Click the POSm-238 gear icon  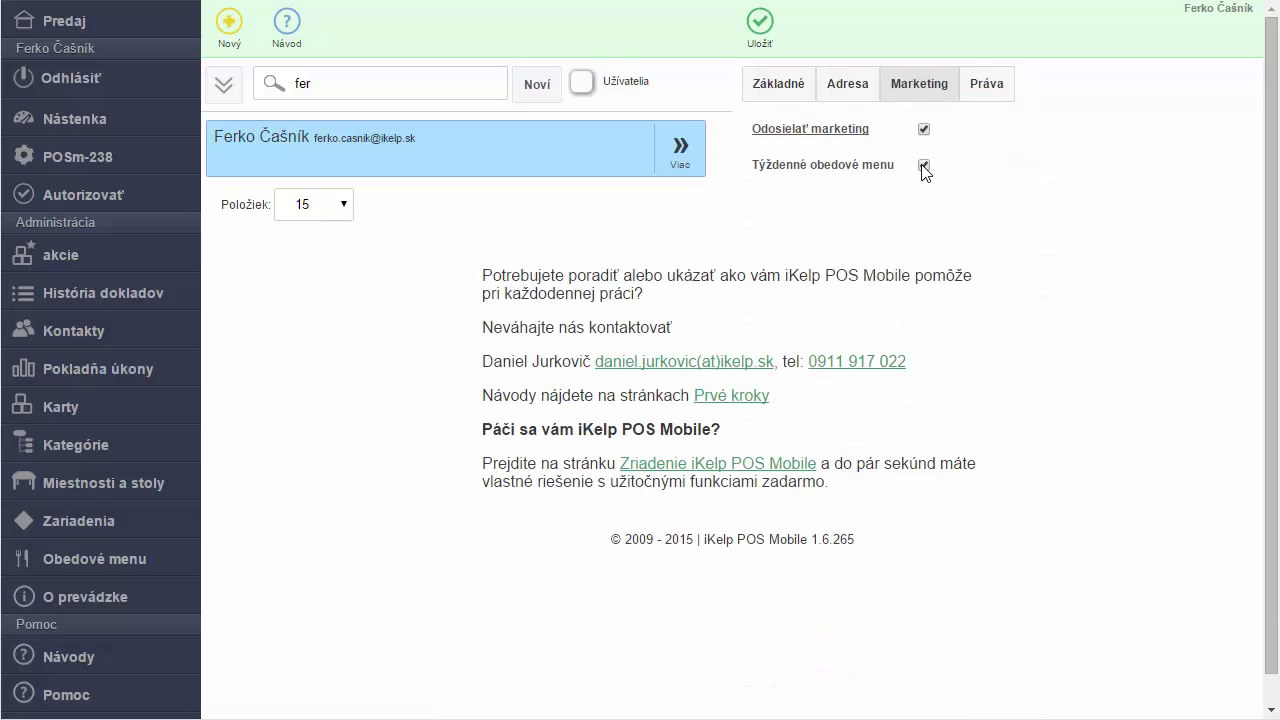24,156
